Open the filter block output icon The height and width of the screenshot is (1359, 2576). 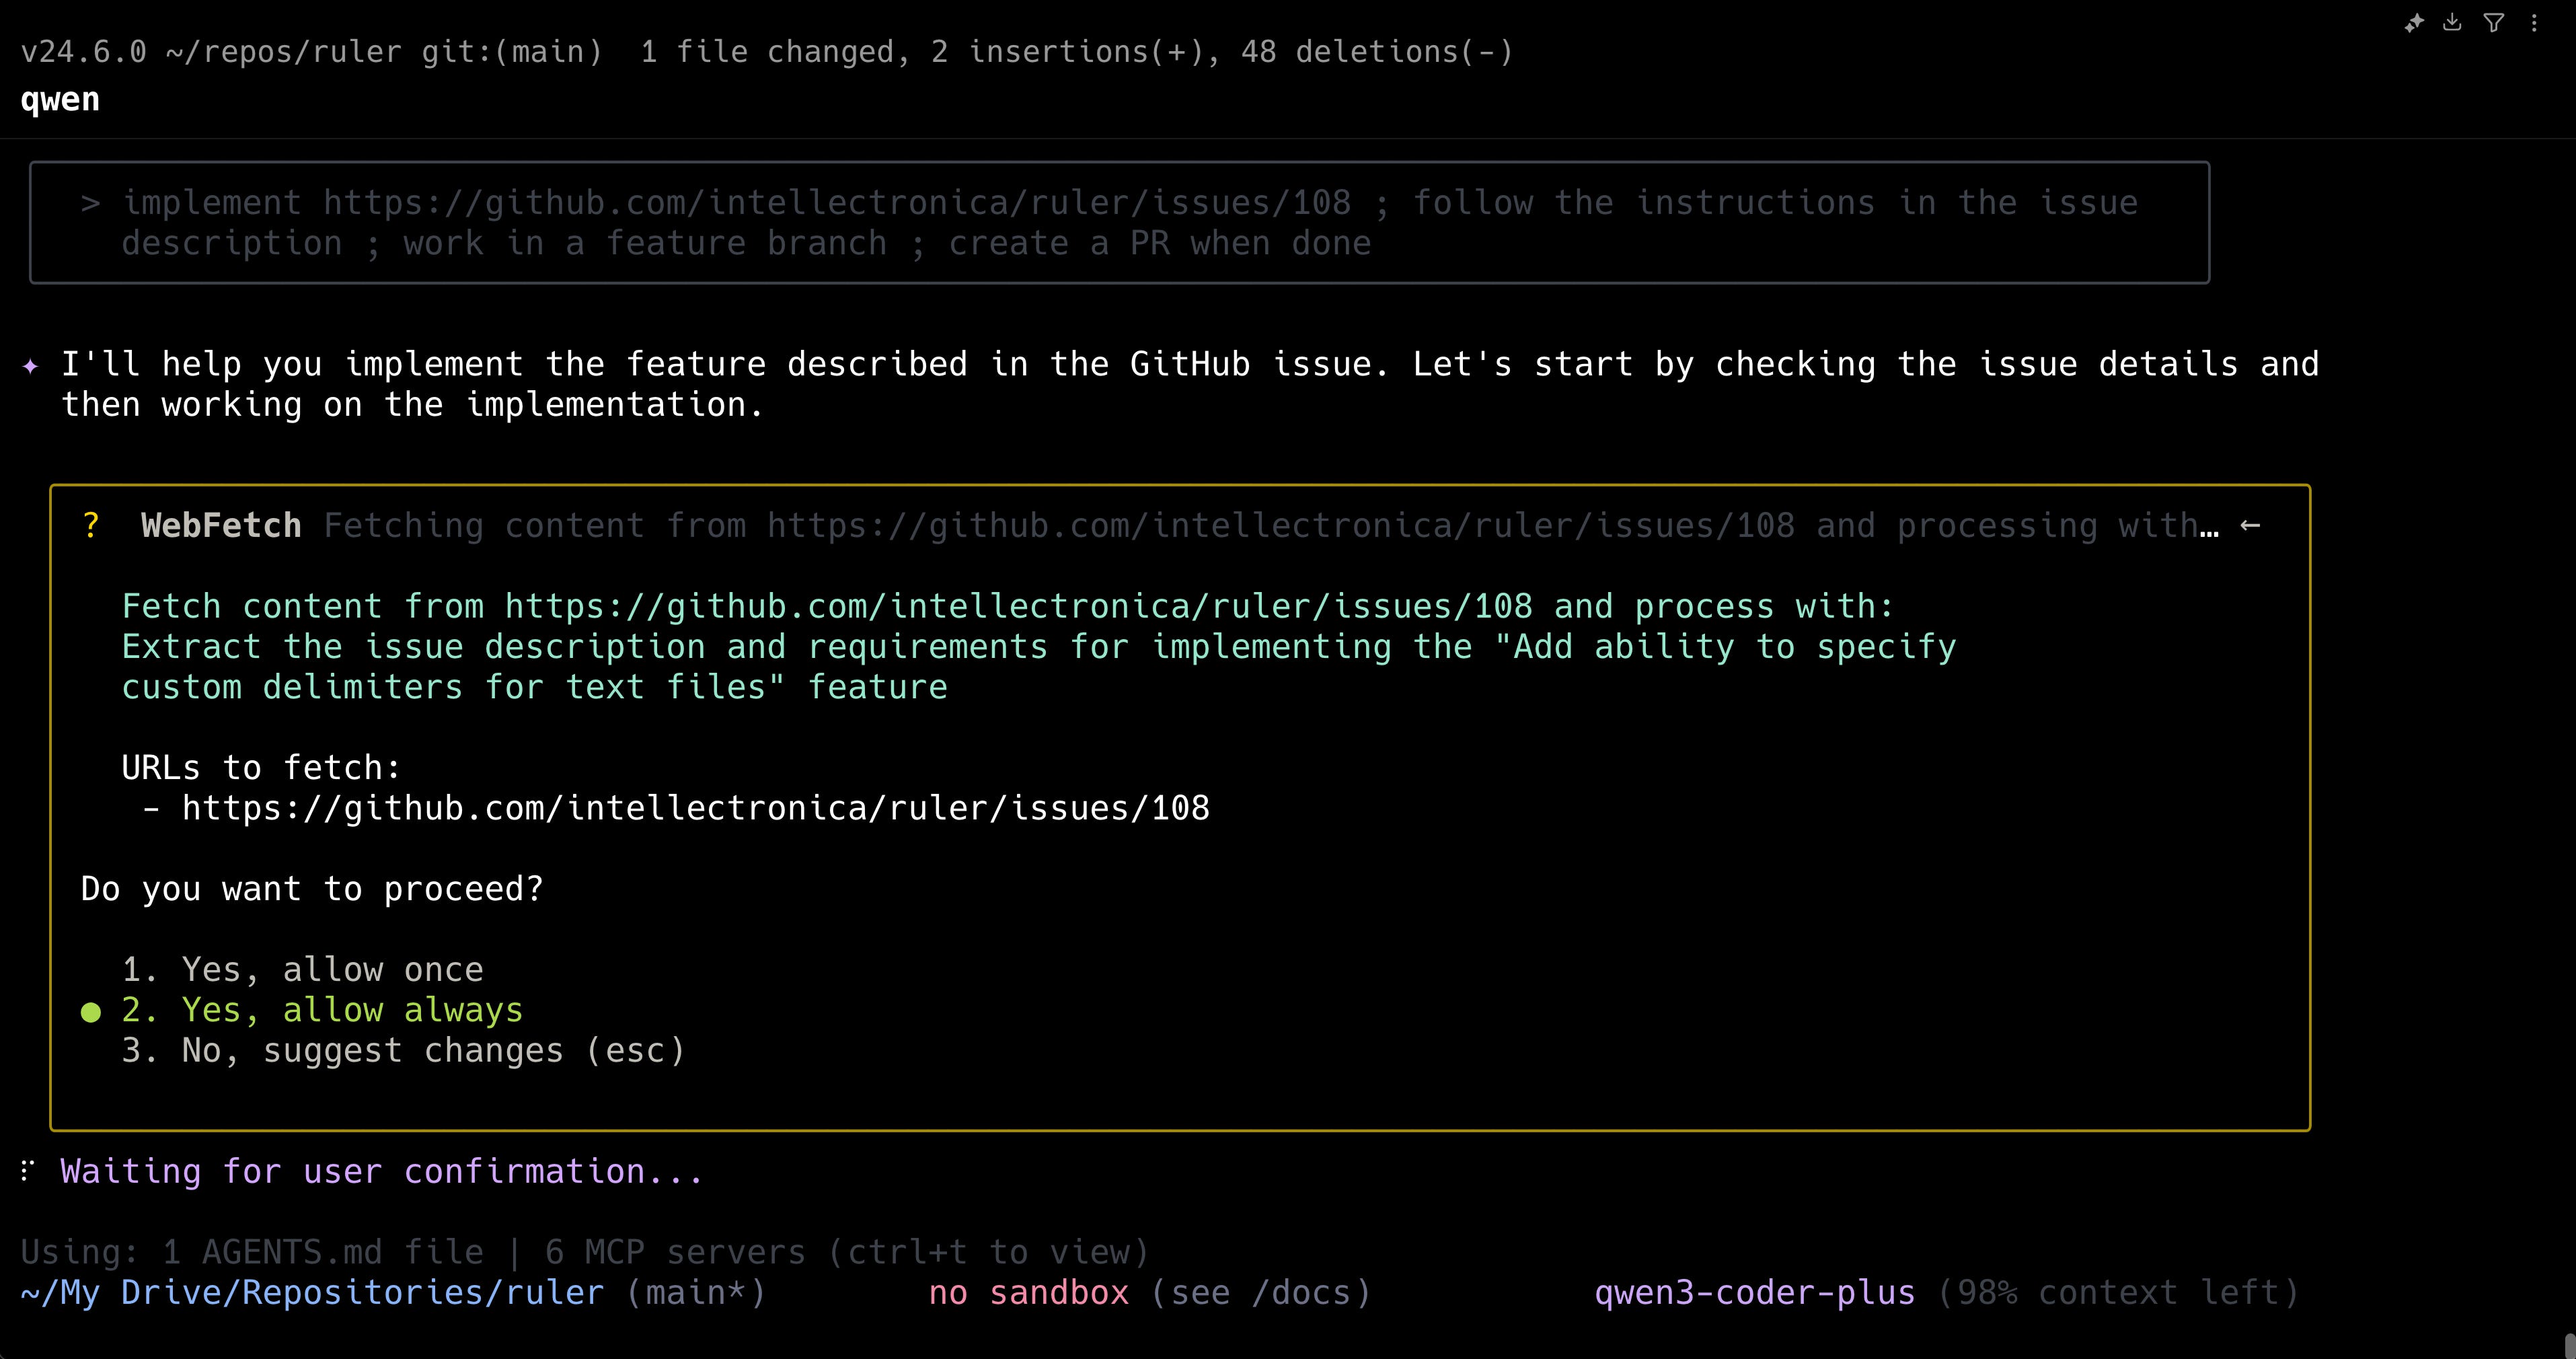coord(2493,23)
